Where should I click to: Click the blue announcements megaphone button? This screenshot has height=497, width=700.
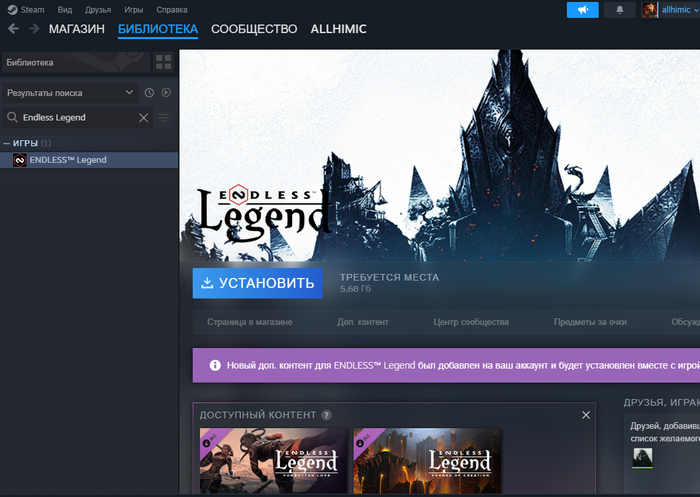point(583,9)
